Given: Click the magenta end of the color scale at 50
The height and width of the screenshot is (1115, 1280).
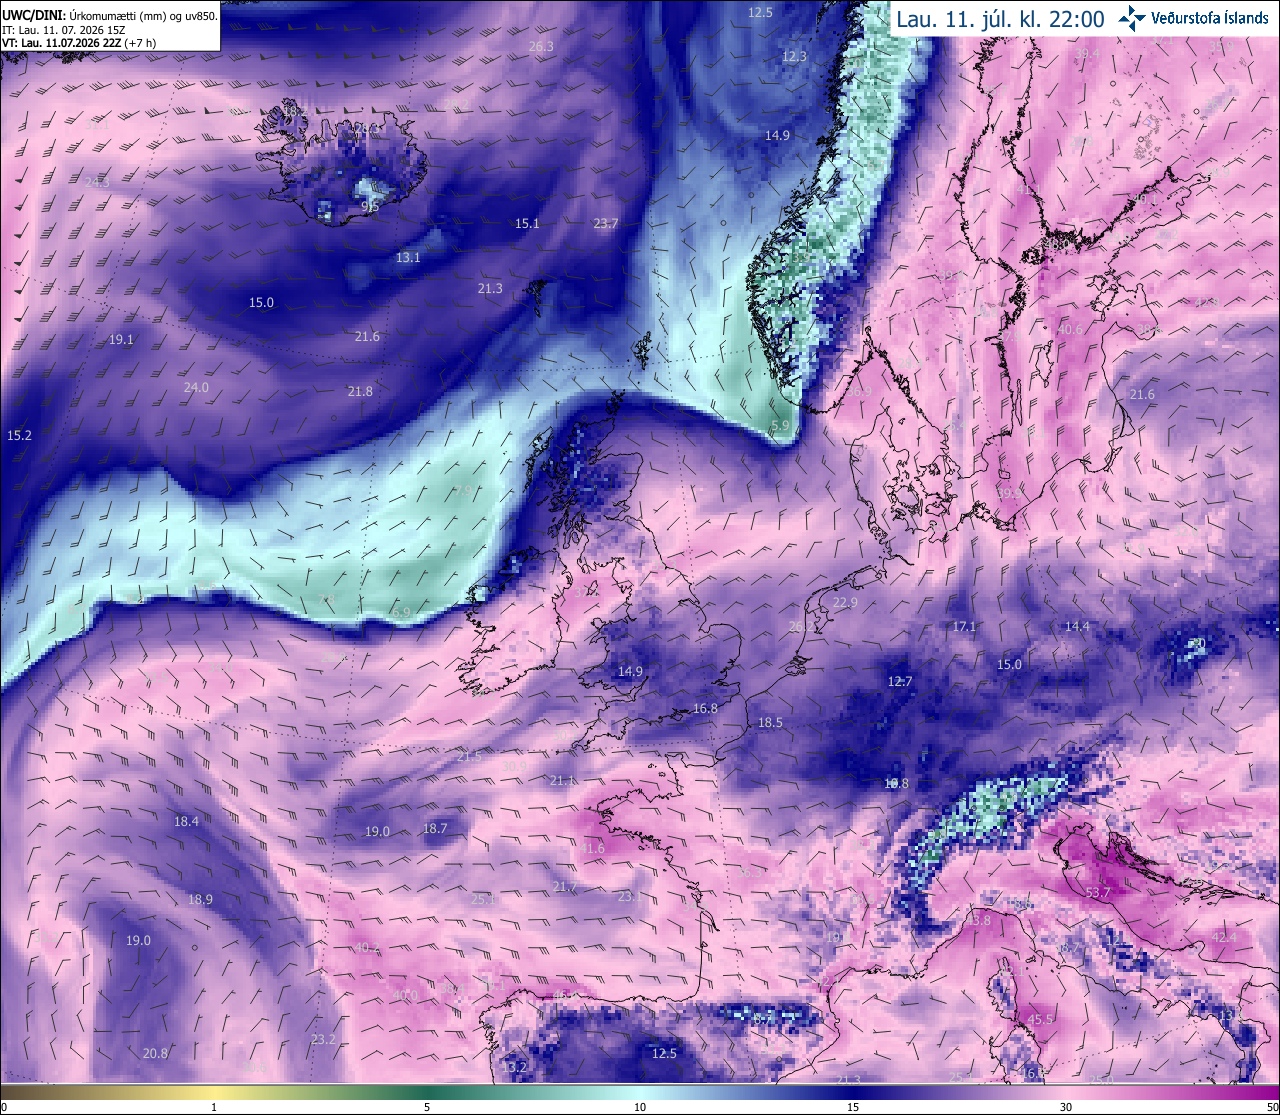Looking at the screenshot, I should (1272, 1092).
